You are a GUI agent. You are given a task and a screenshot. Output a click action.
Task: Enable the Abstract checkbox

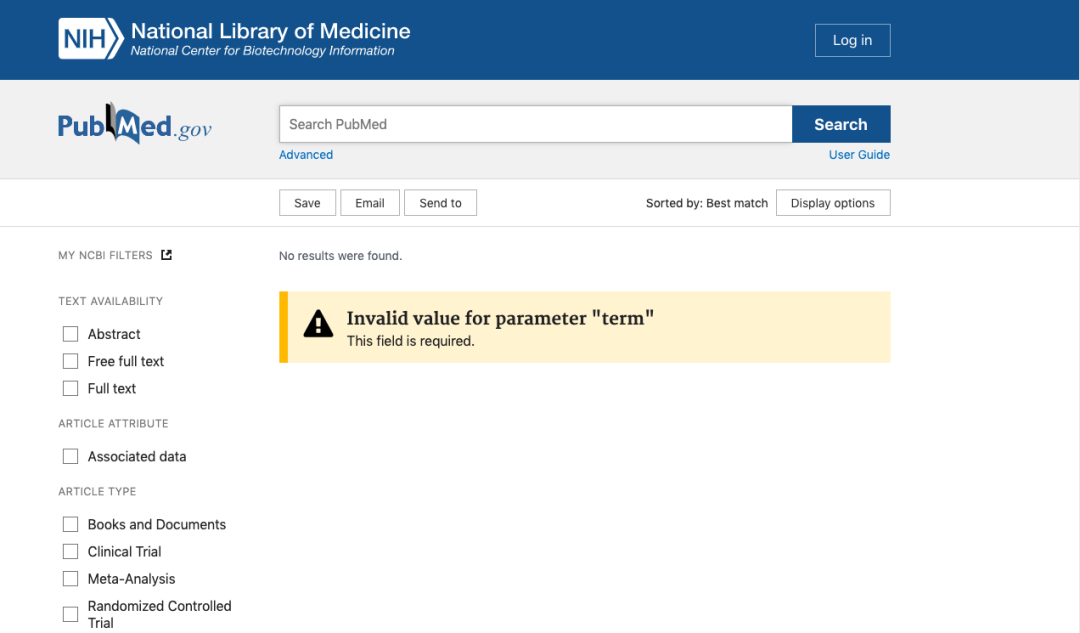pyautogui.click(x=71, y=334)
